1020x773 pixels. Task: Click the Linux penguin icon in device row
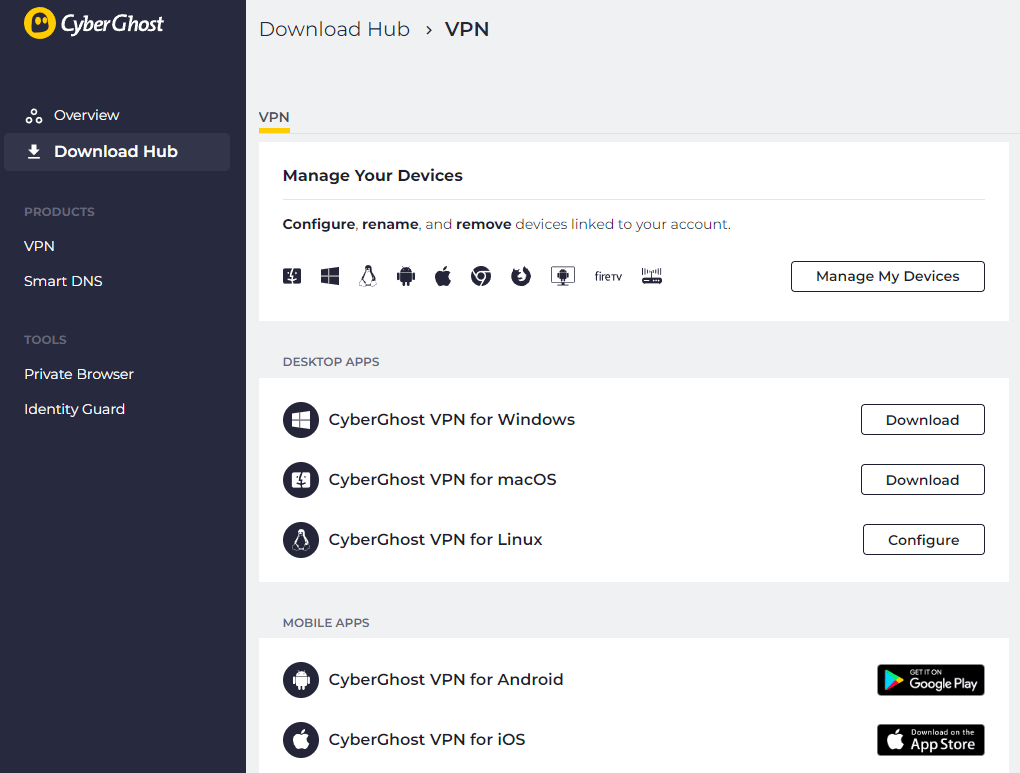[x=368, y=276]
